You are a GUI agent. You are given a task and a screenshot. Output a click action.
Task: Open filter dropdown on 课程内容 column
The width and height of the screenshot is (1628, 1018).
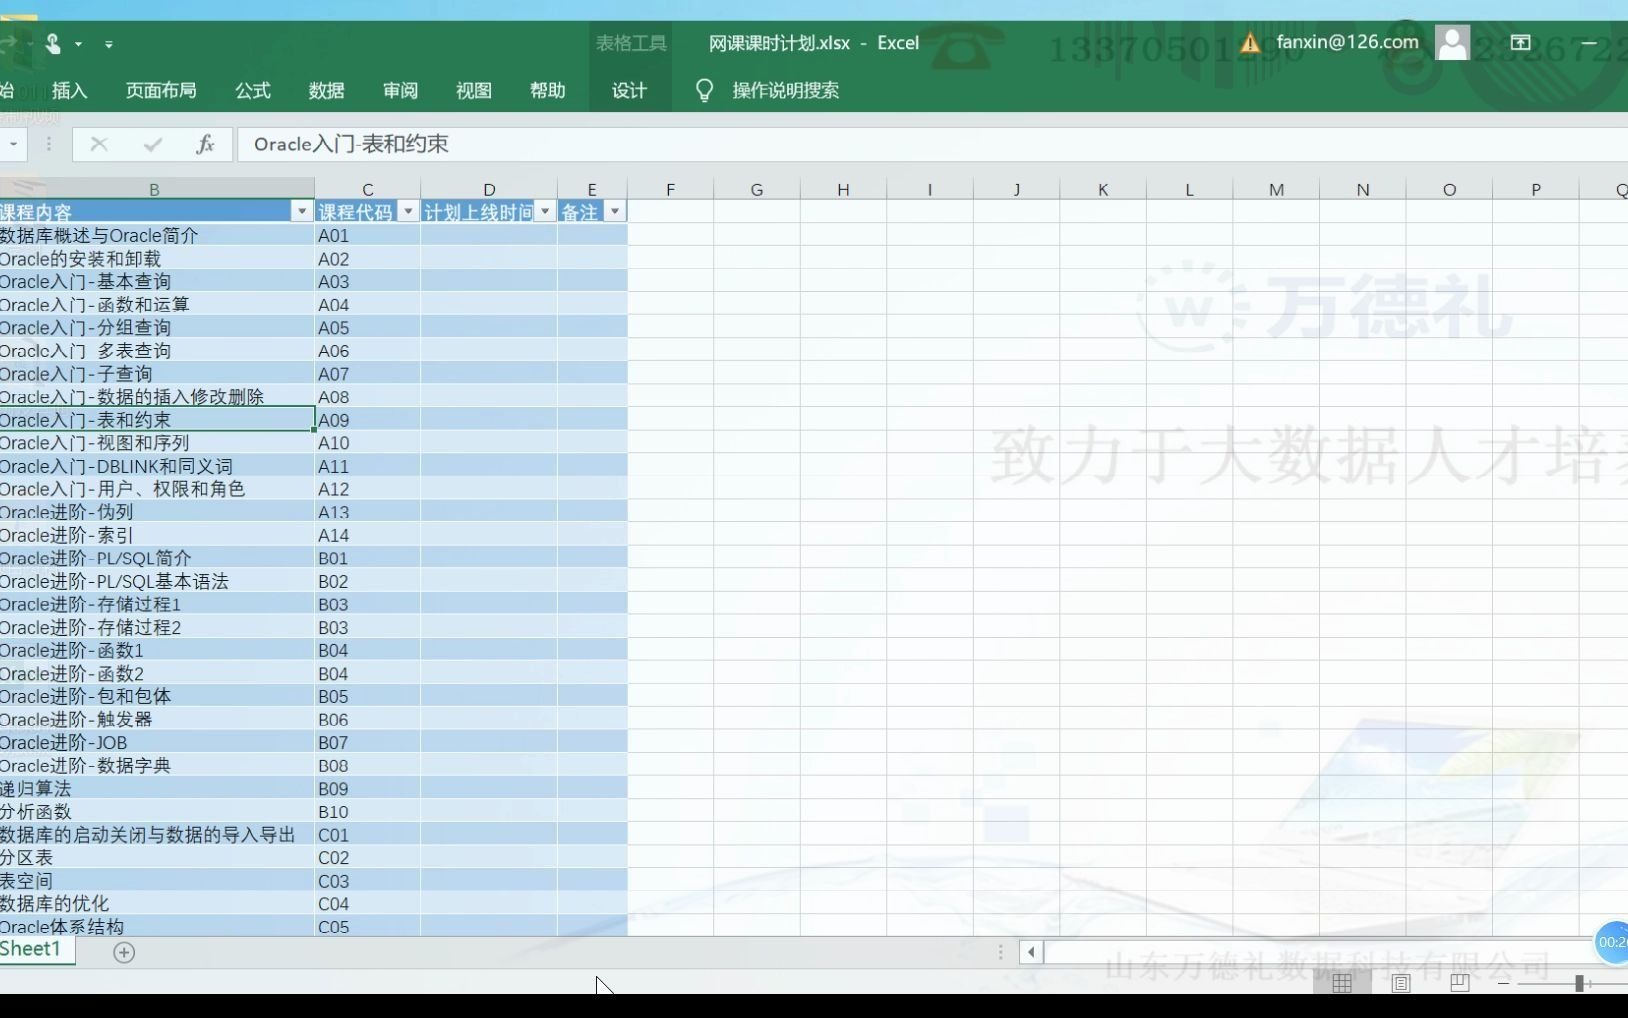(300, 211)
